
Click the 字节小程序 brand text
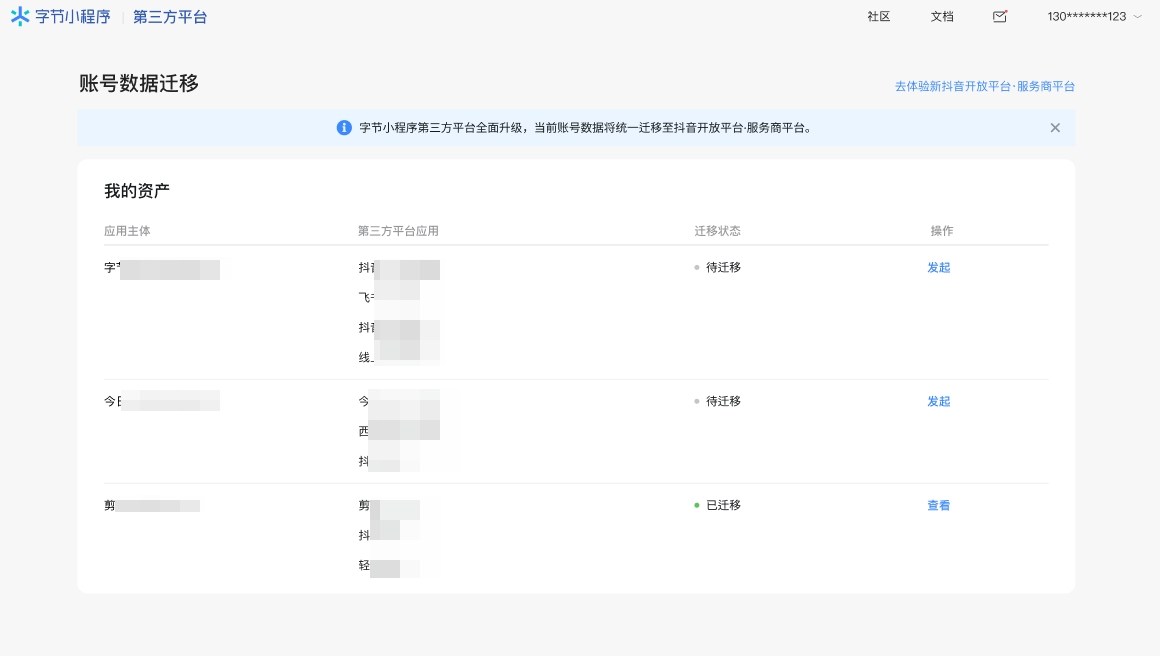tap(72, 17)
